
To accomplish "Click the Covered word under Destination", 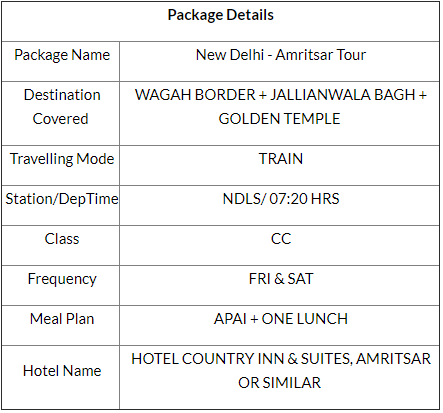I will coord(60,119).
